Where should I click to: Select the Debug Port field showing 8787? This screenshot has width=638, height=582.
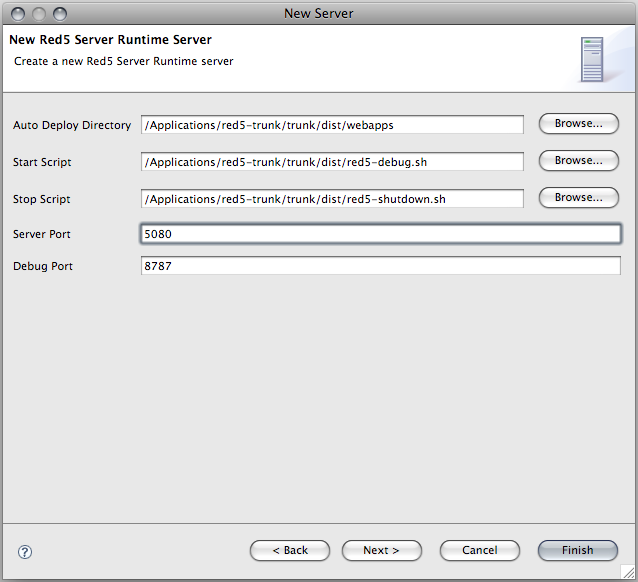(380, 265)
